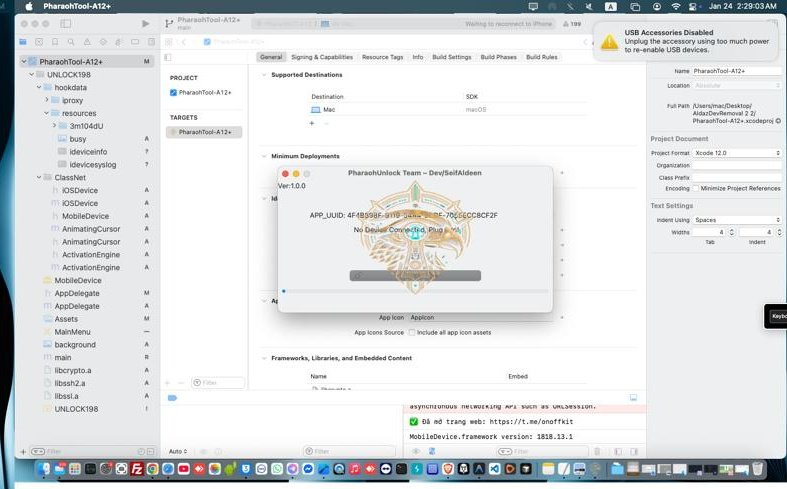Screen dimensions: 787x489
Task: Open FileZilla from the Dock
Action: [137, 469]
